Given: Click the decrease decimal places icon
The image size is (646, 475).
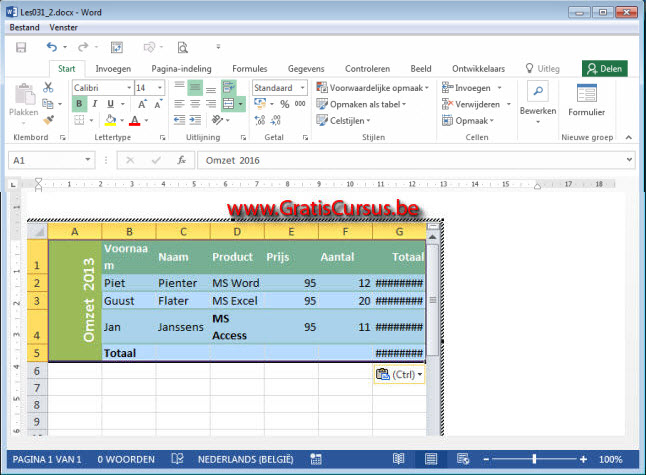Looking at the screenshot, I should point(276,120).
